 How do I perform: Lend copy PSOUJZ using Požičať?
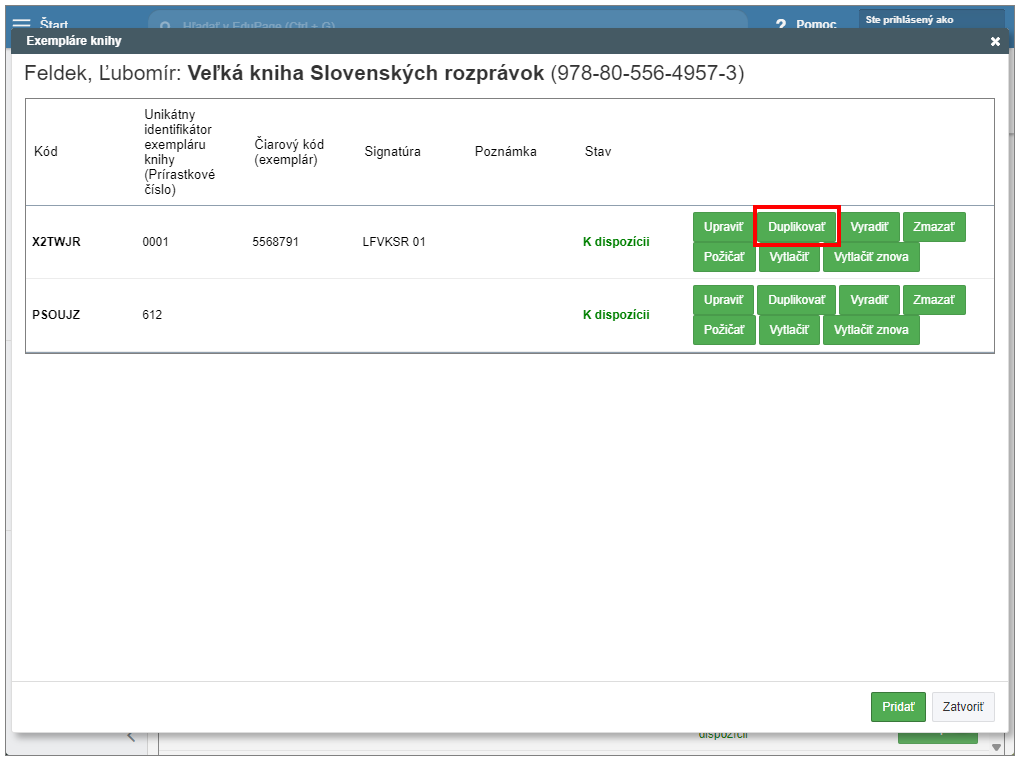723,330
